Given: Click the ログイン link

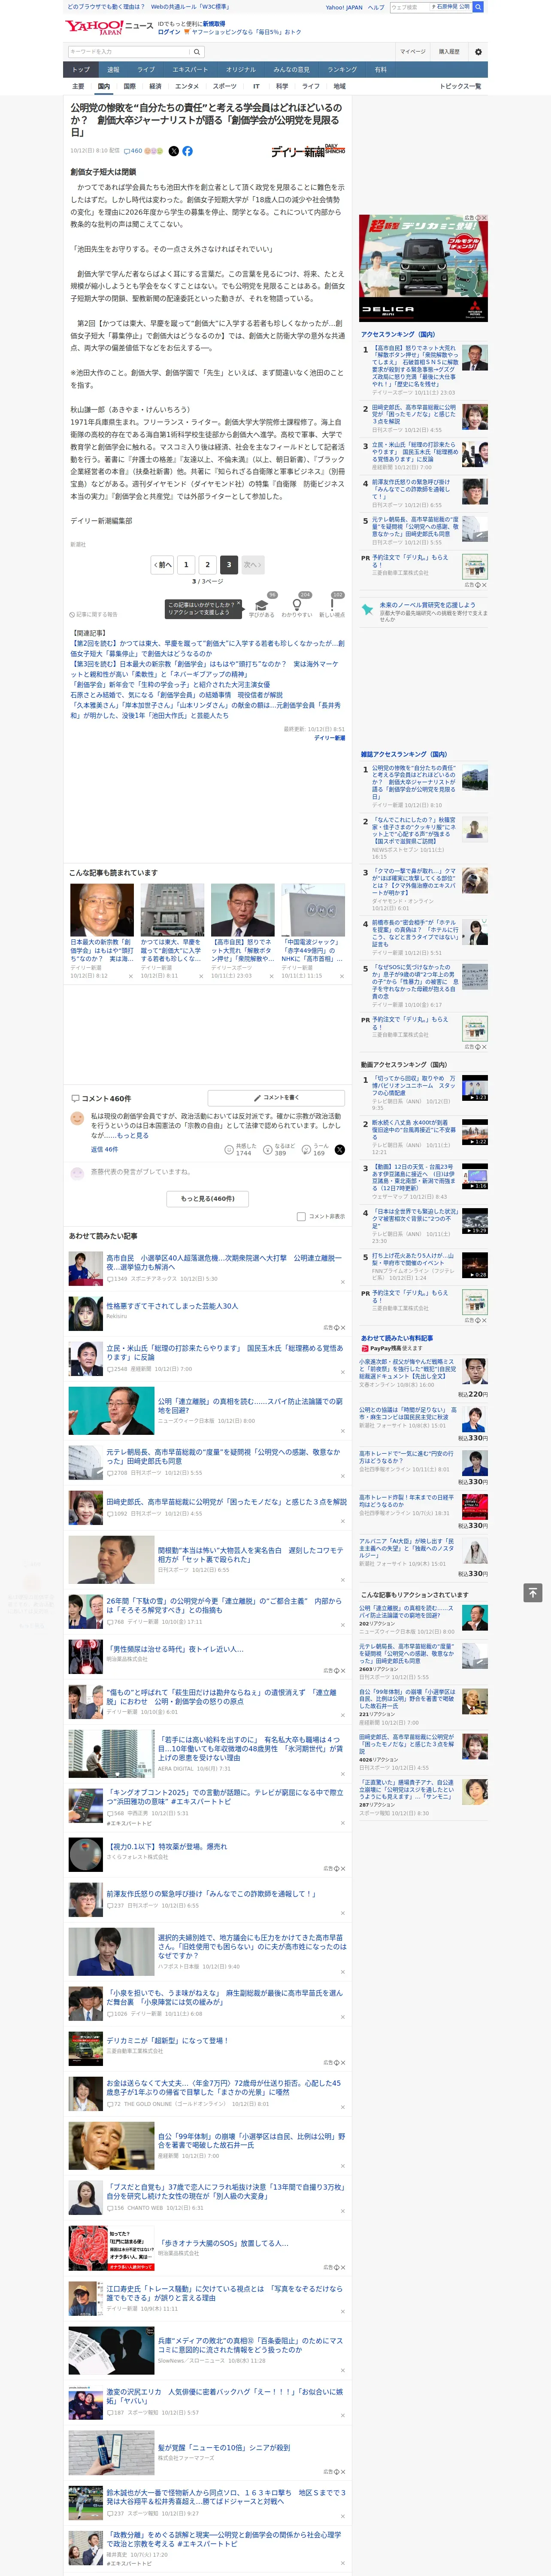Looking at the screenshot, I should pyautogui.click(x=169, y=32).
